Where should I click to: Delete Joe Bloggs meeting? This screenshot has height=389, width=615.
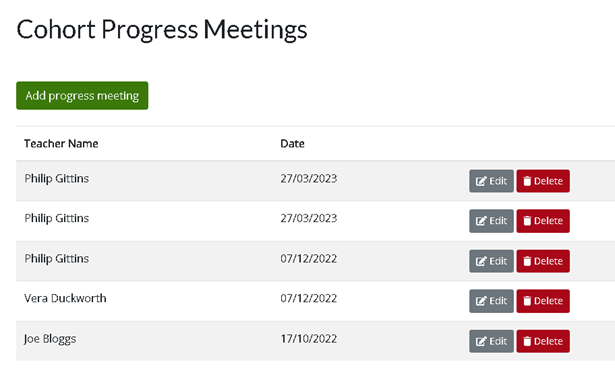[543, 341]
